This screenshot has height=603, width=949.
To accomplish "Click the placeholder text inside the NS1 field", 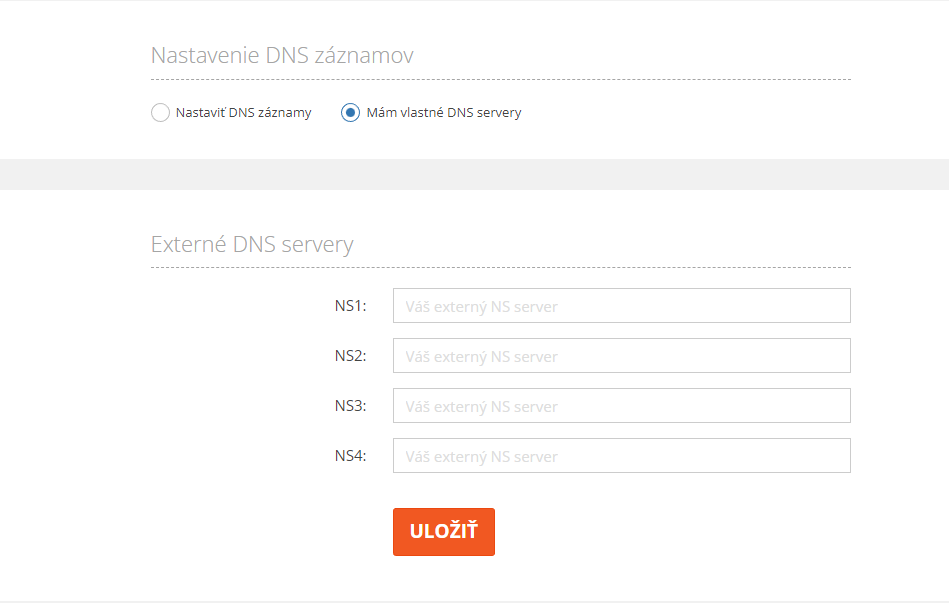I will [481, 307].
